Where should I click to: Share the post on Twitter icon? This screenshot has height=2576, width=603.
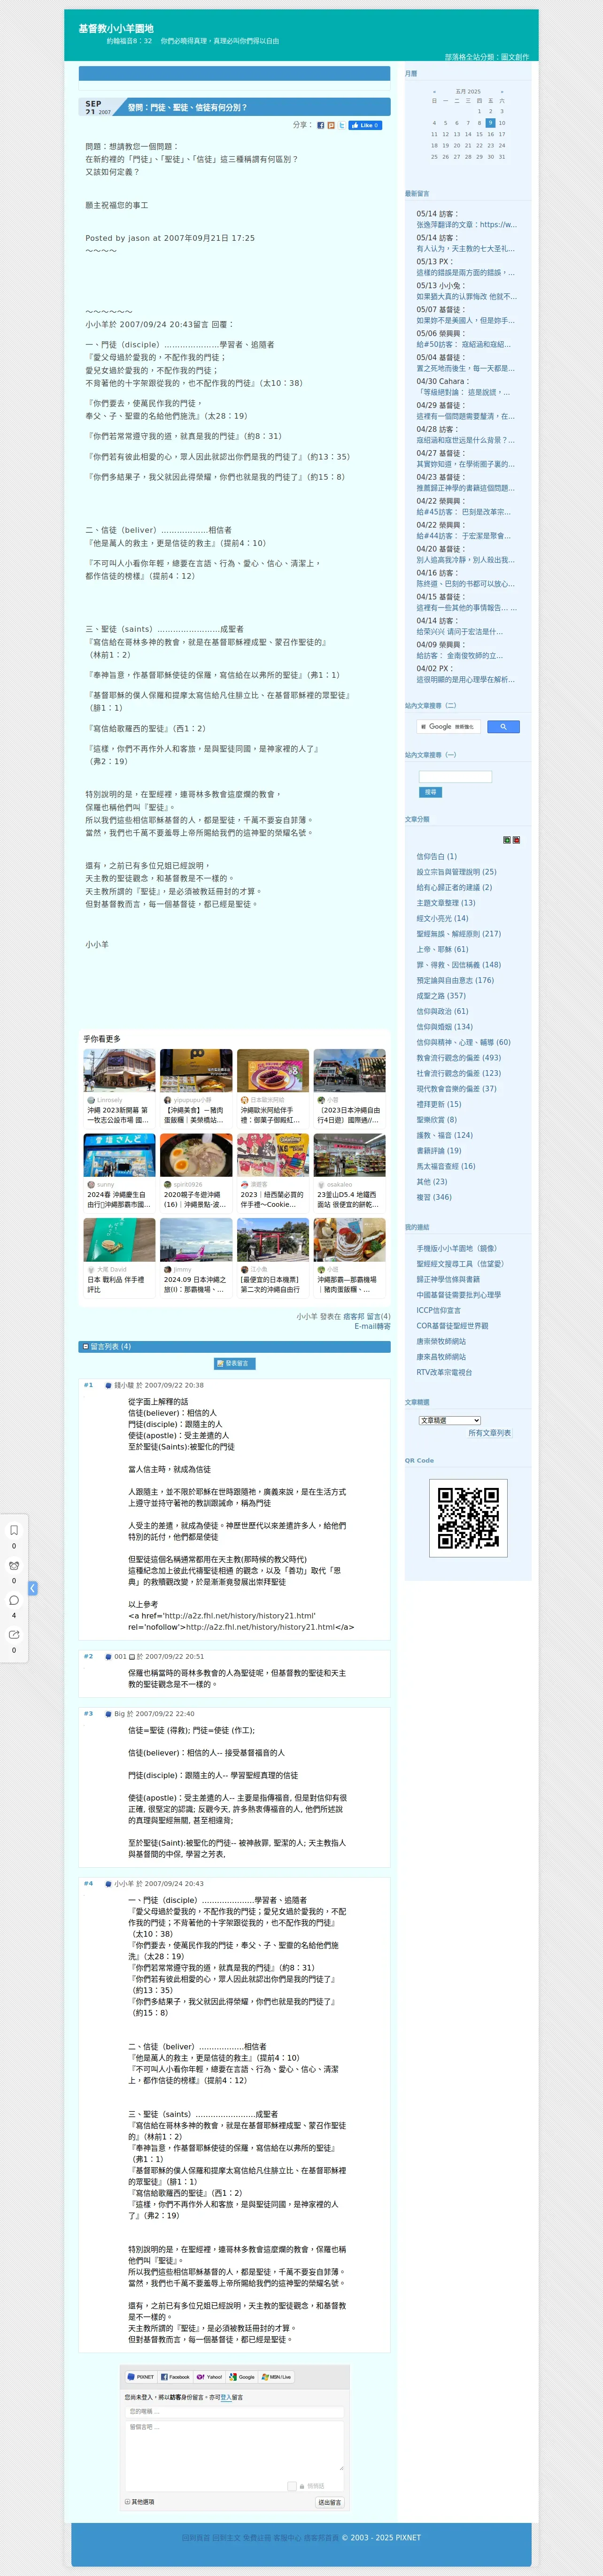(341, 126)
